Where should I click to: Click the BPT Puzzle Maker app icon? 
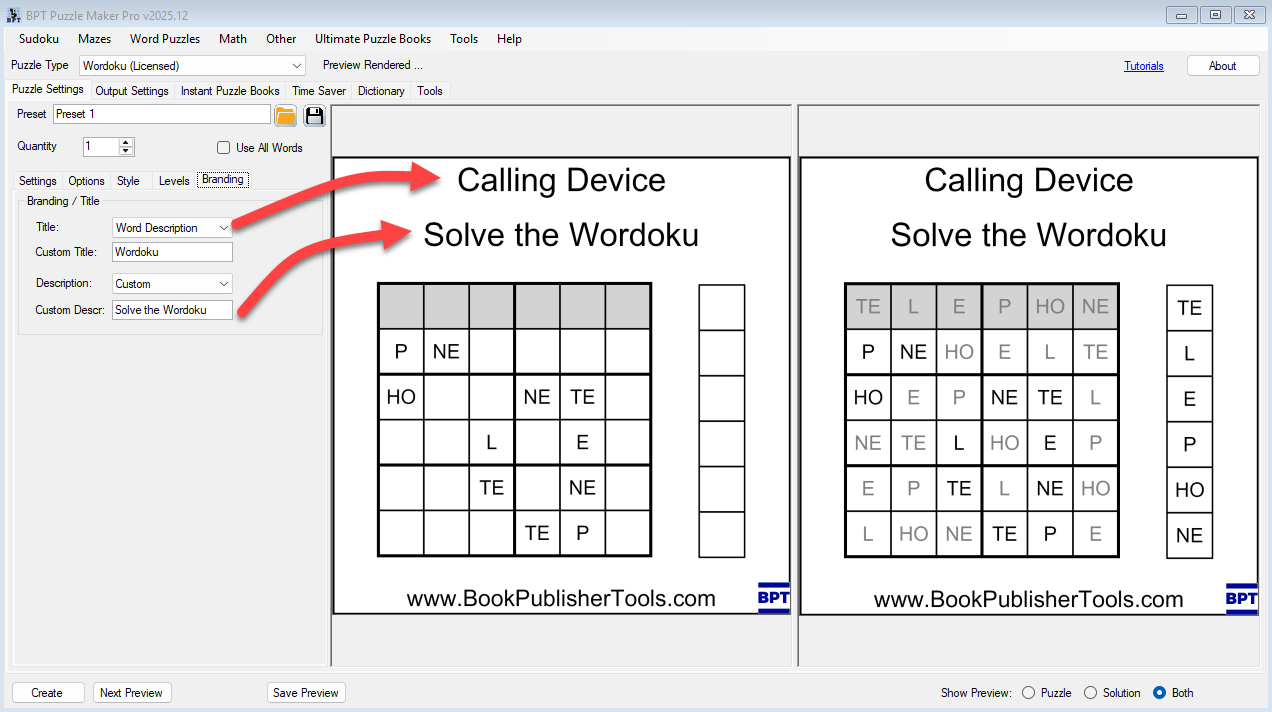click(14, 15)
